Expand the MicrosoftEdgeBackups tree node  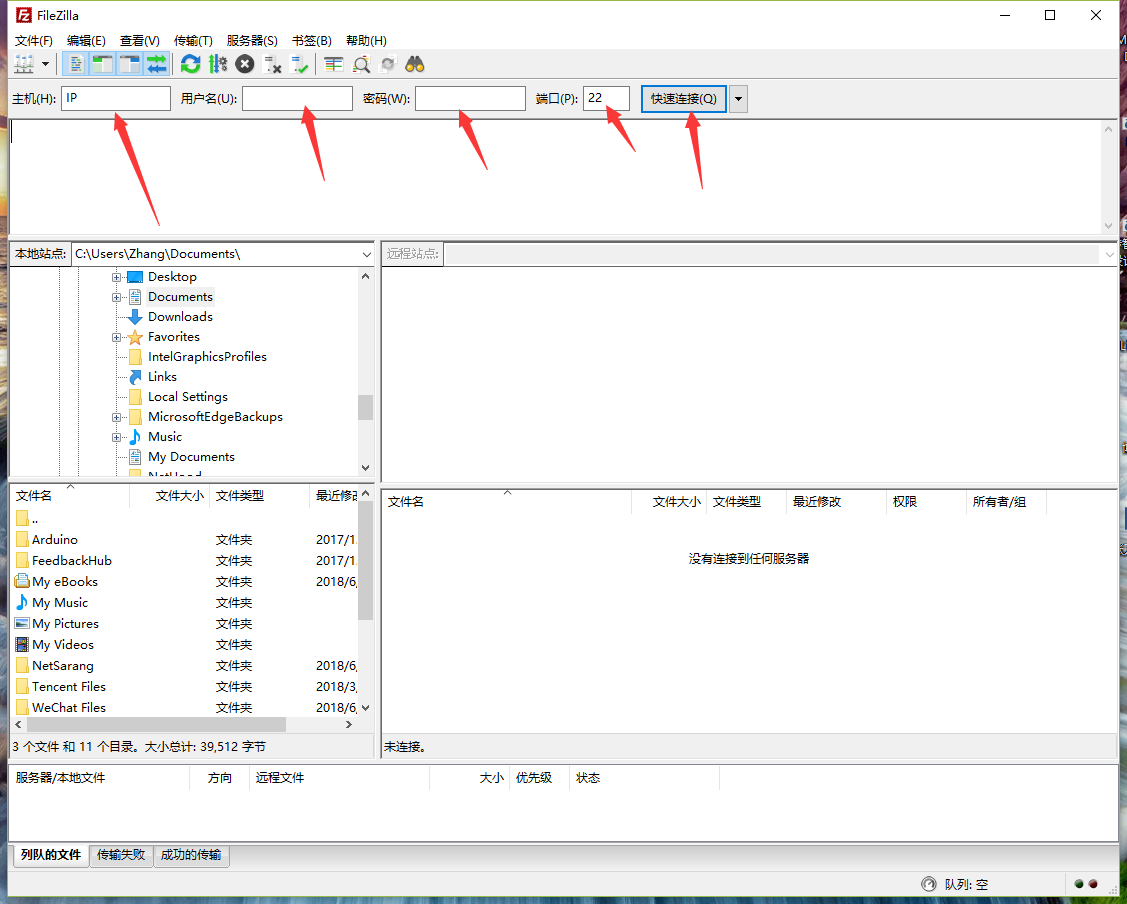(116, 418)
